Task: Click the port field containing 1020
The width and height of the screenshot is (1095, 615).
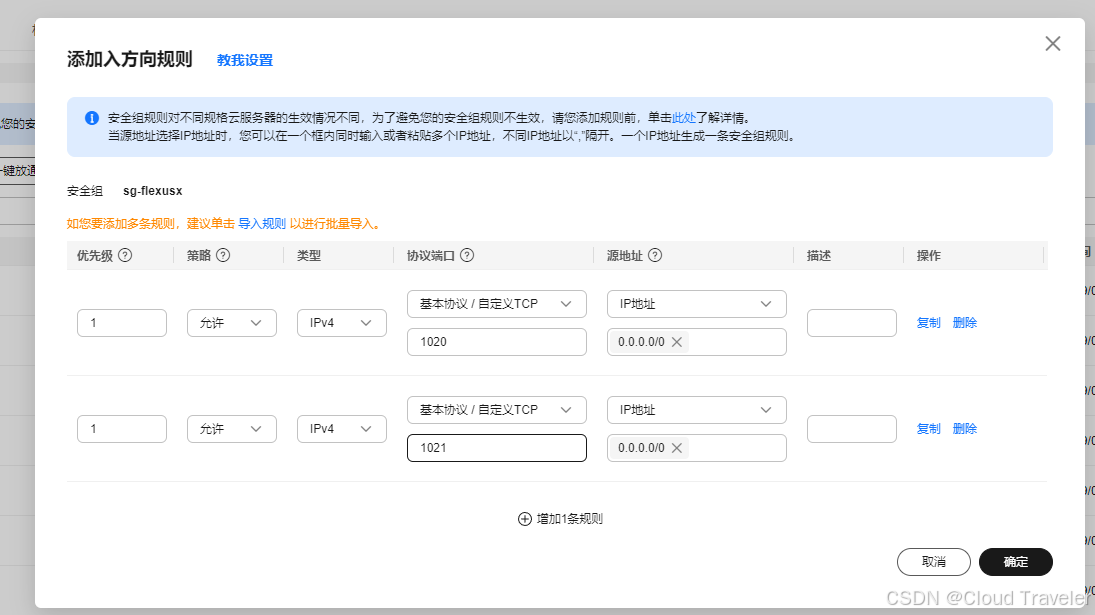Action: click(497, 341)
